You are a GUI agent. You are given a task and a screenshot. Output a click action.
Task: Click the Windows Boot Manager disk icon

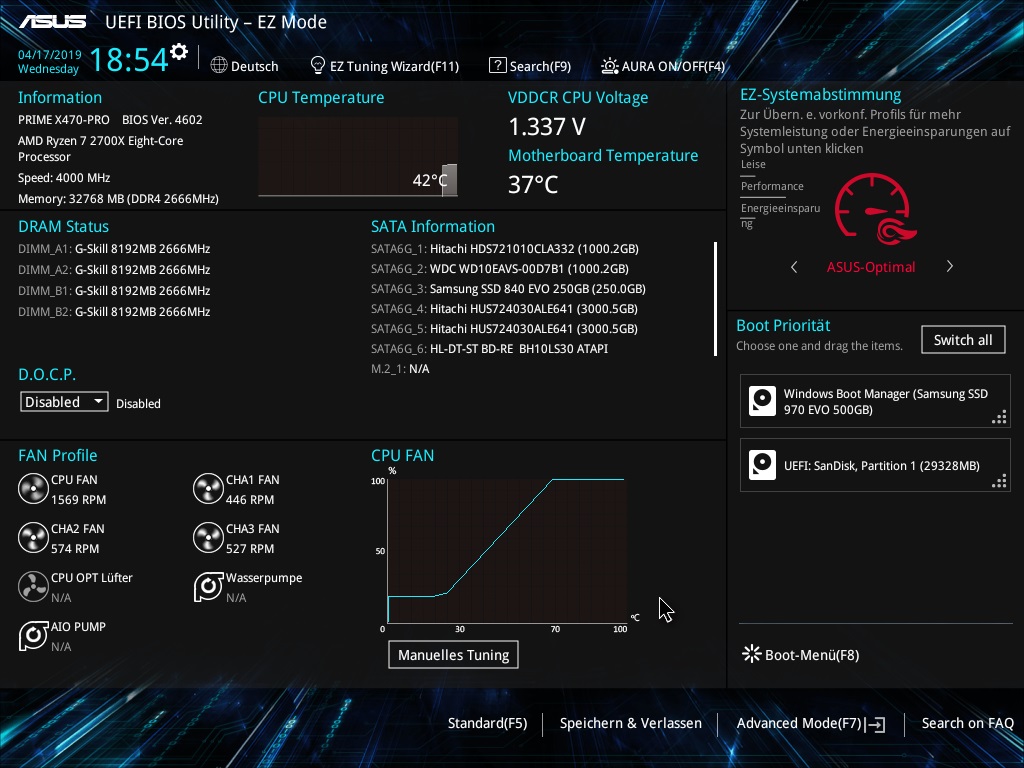coord(762,401)
